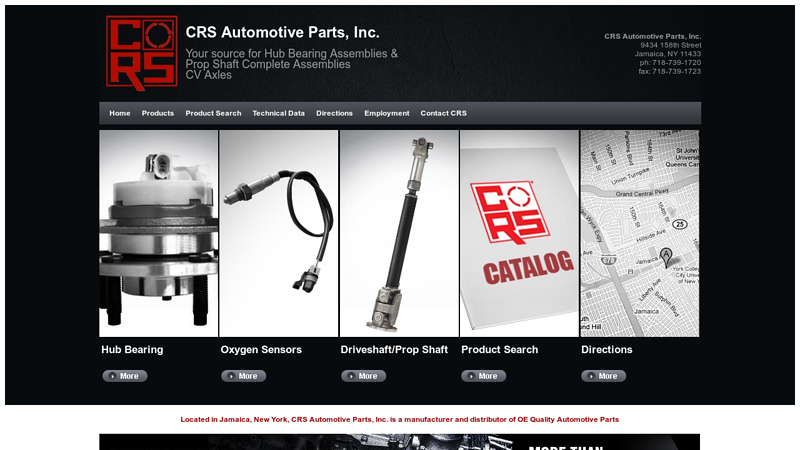
Task: Click the Product Search heading below catalog
Action: coord(499,349)
